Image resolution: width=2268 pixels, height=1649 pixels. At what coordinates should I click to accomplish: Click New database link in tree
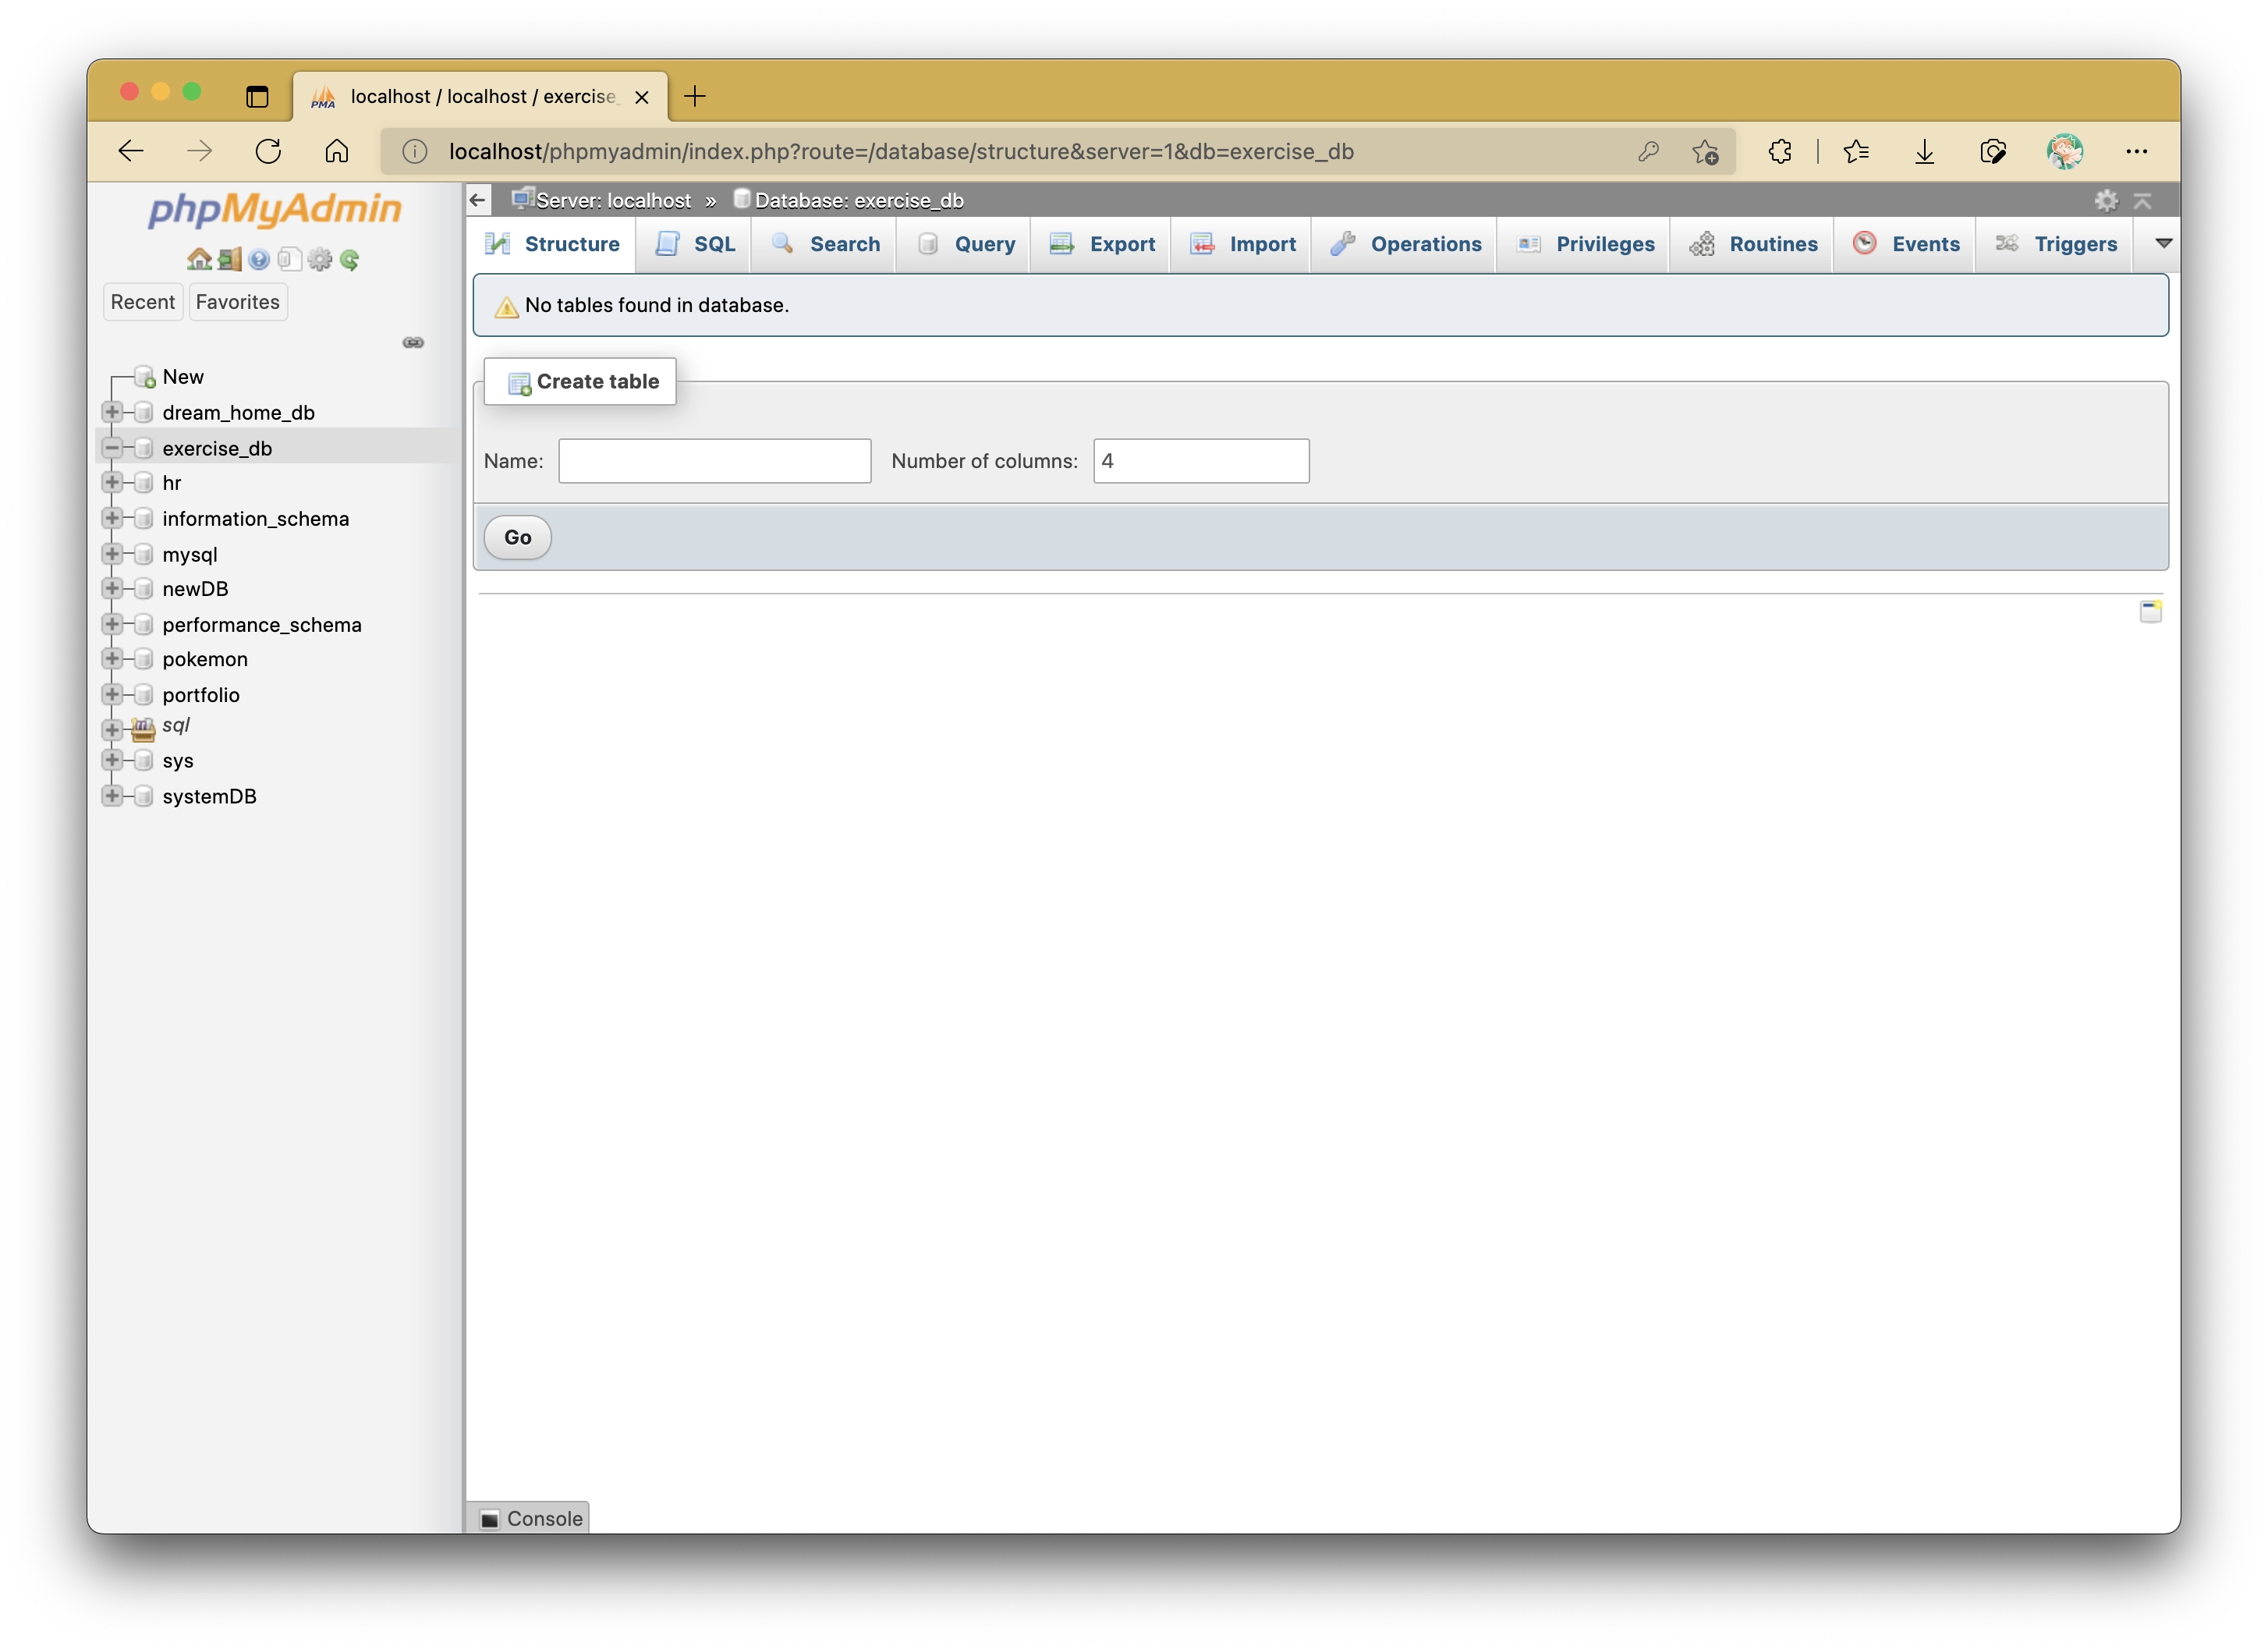tap(183, 377)
